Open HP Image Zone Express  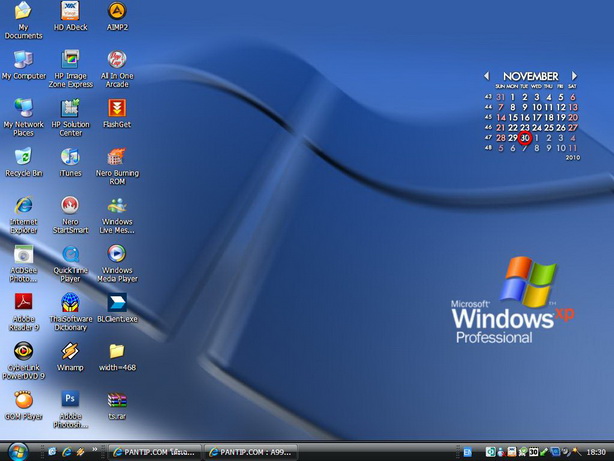tap(70, 60)
